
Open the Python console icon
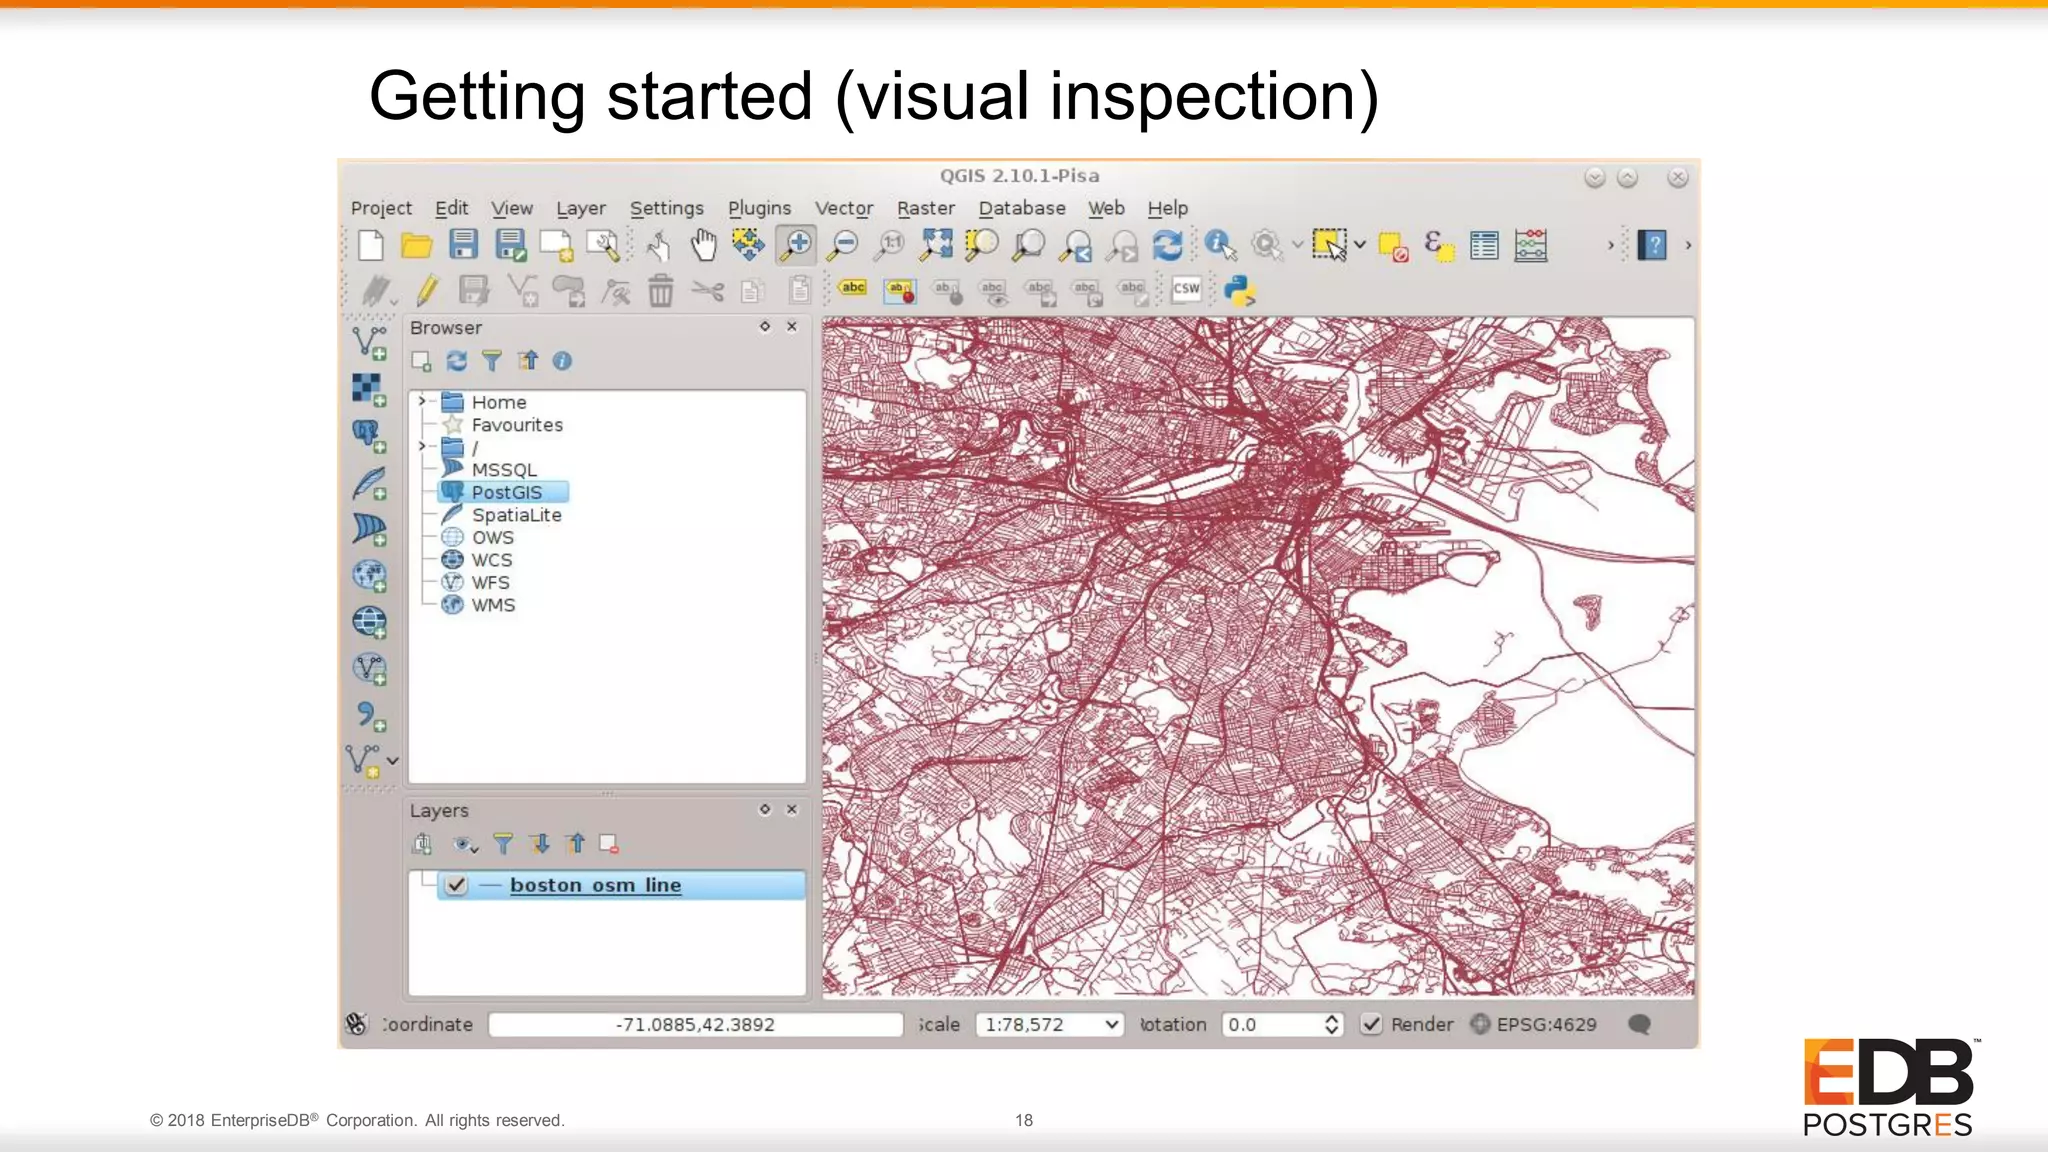coord(1240,291)
